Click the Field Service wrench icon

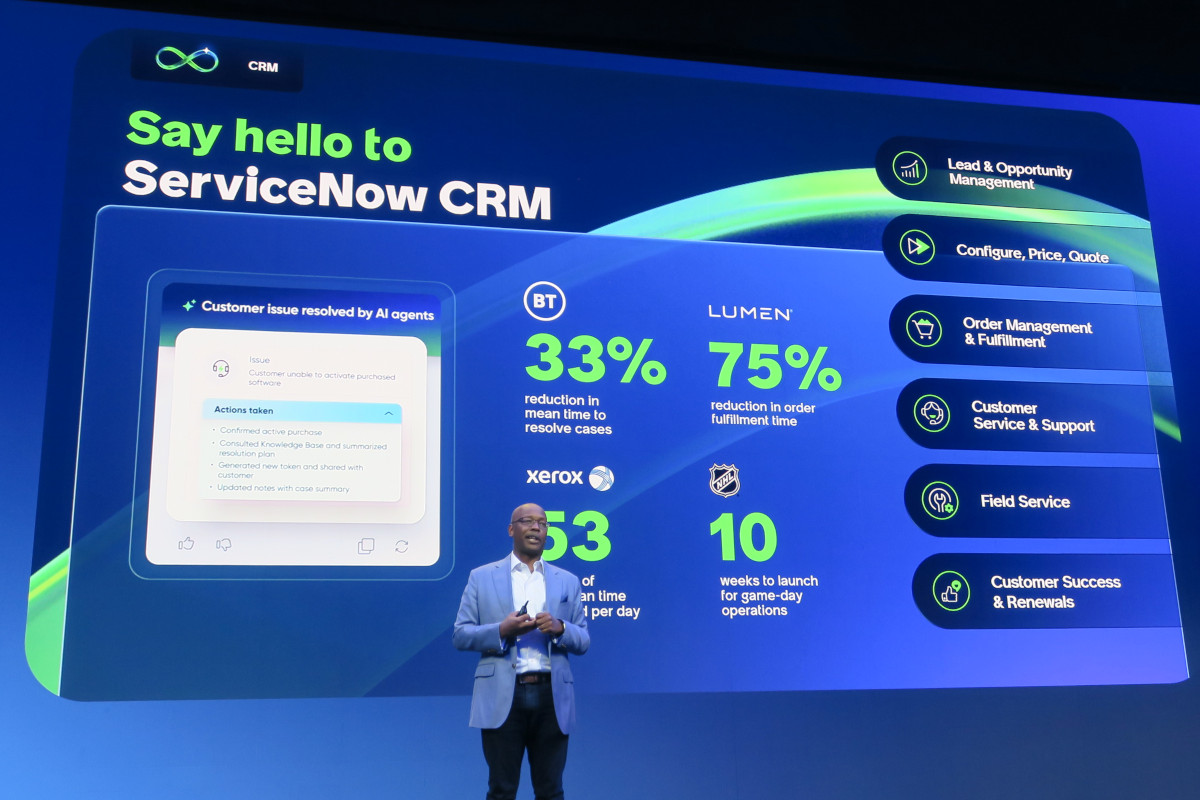[940, 500]
